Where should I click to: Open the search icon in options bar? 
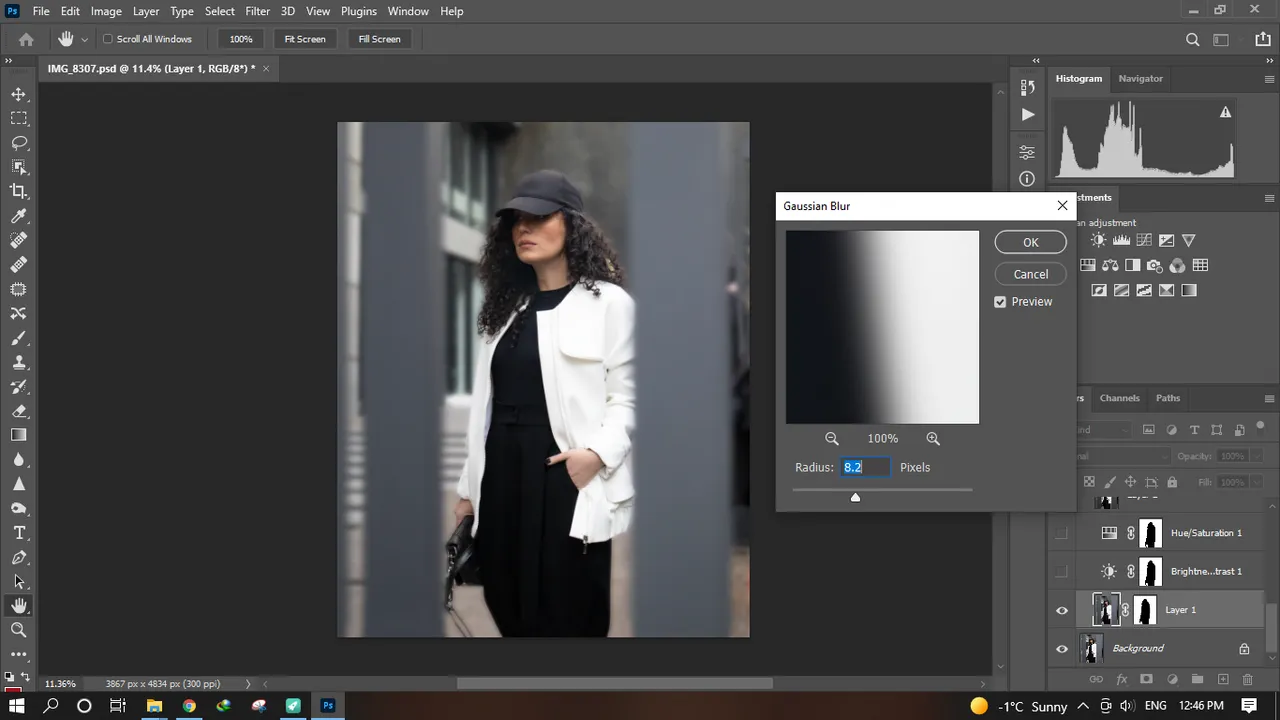[x=1192, y=39]
